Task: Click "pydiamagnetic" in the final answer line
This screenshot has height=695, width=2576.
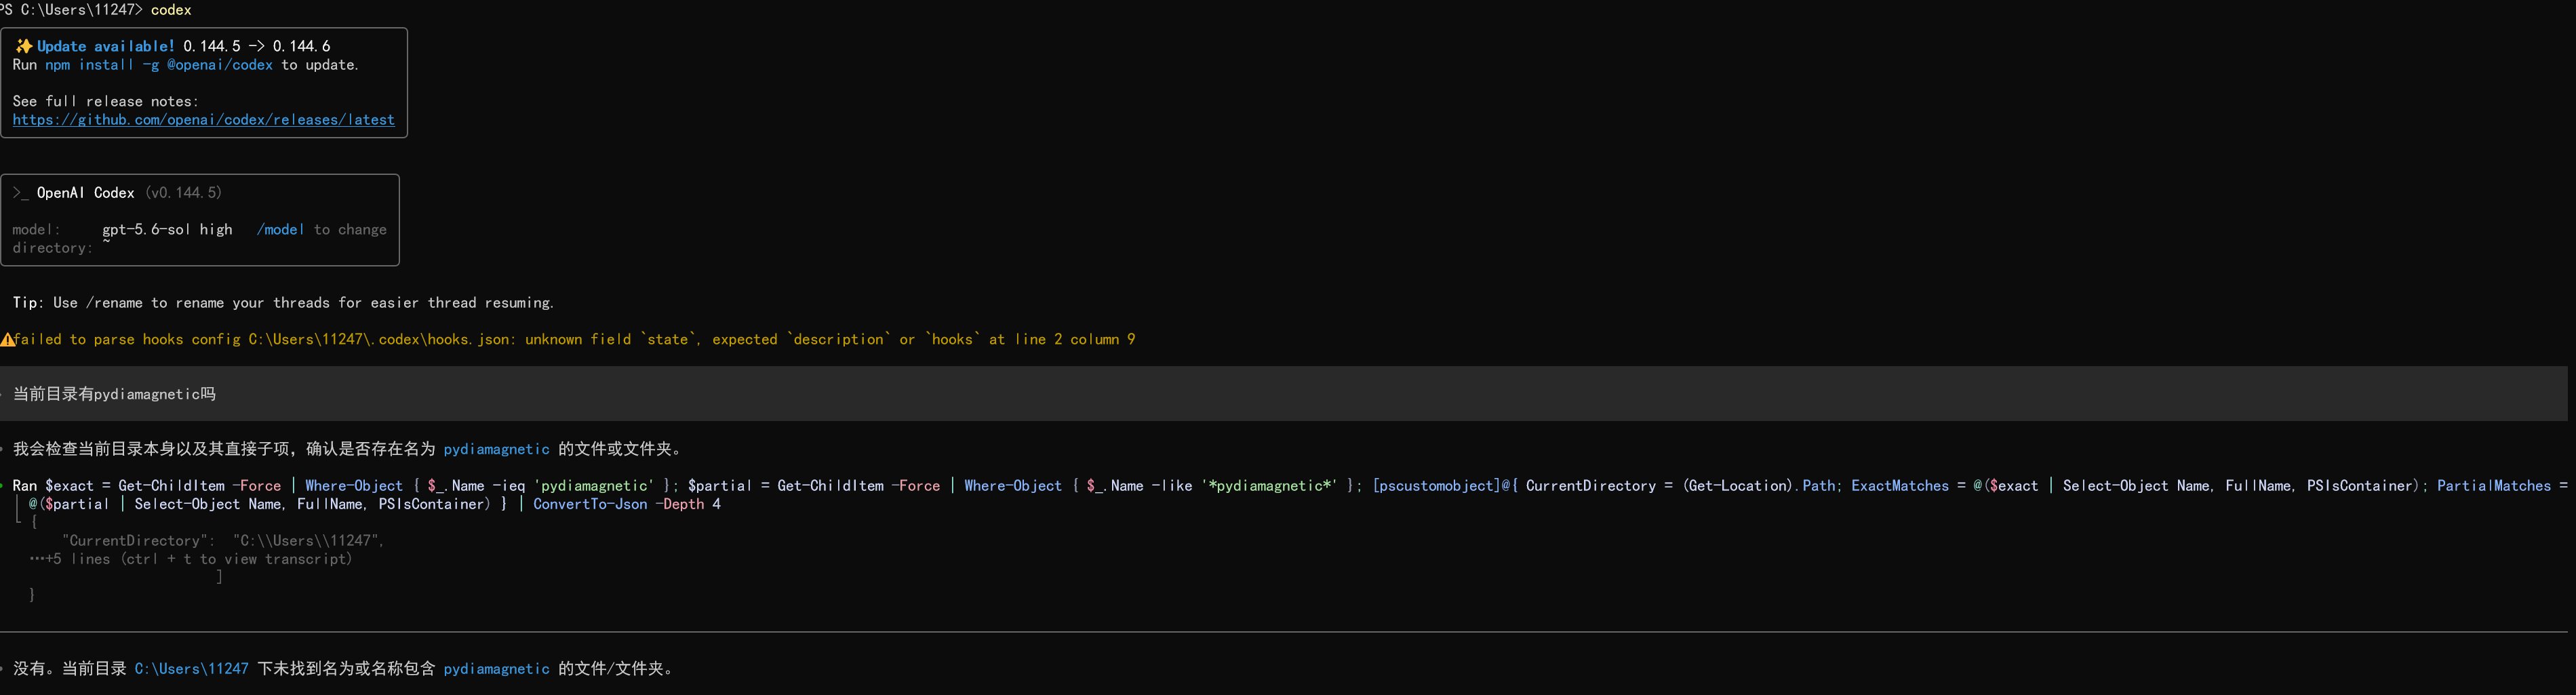Action: [496, 669]
